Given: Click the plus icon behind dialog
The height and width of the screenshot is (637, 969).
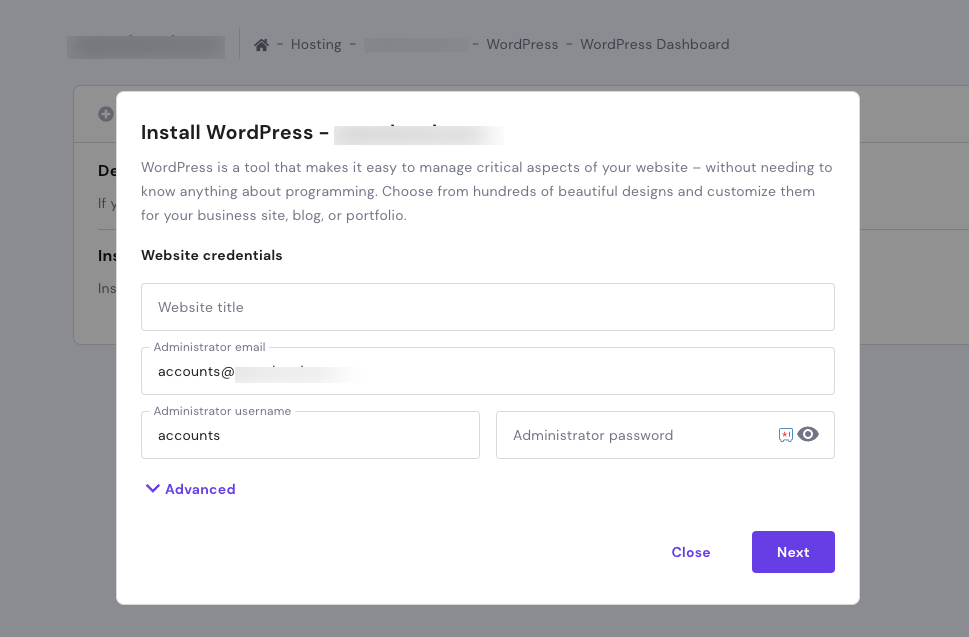Looking at the screenshot, I should click(x=106, y=114).
